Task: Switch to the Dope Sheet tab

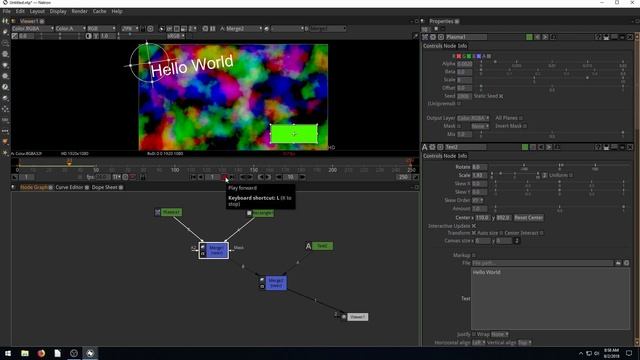Action: tap(104, 187)
